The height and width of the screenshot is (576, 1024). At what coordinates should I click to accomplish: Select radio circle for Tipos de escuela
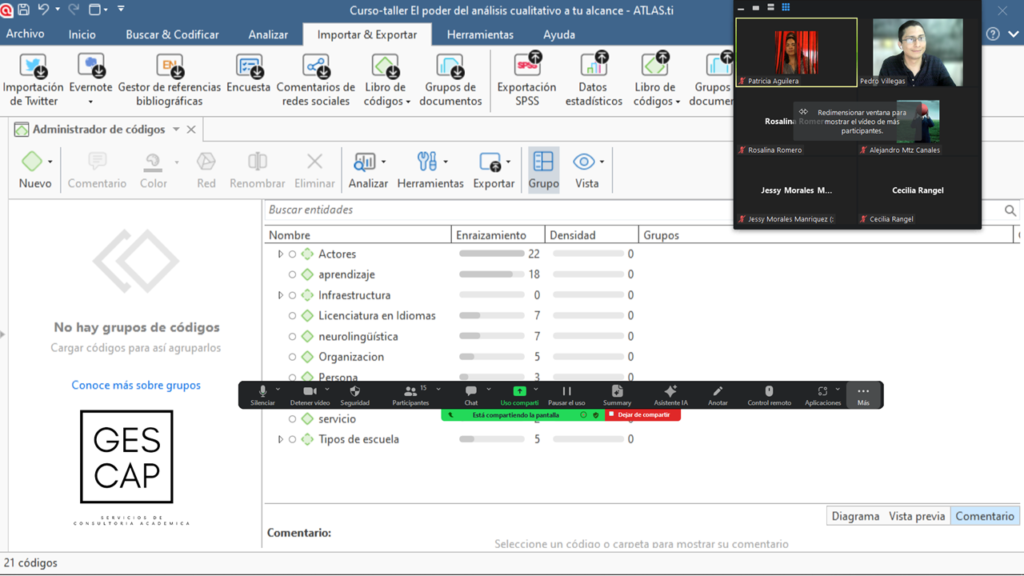293,440
